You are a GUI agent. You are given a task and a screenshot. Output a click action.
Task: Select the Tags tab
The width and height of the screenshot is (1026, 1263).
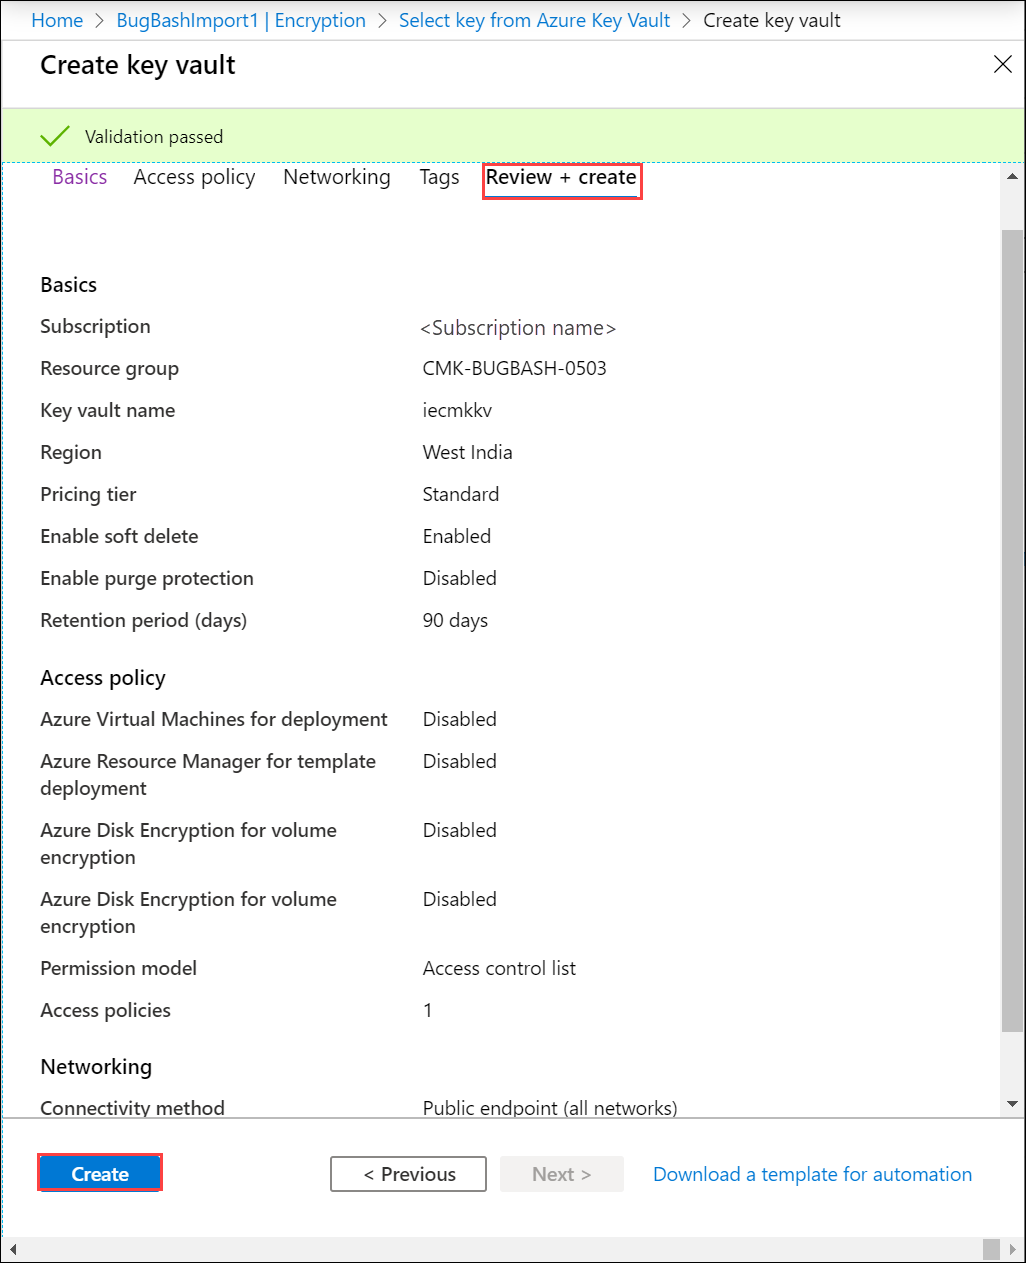439,177
